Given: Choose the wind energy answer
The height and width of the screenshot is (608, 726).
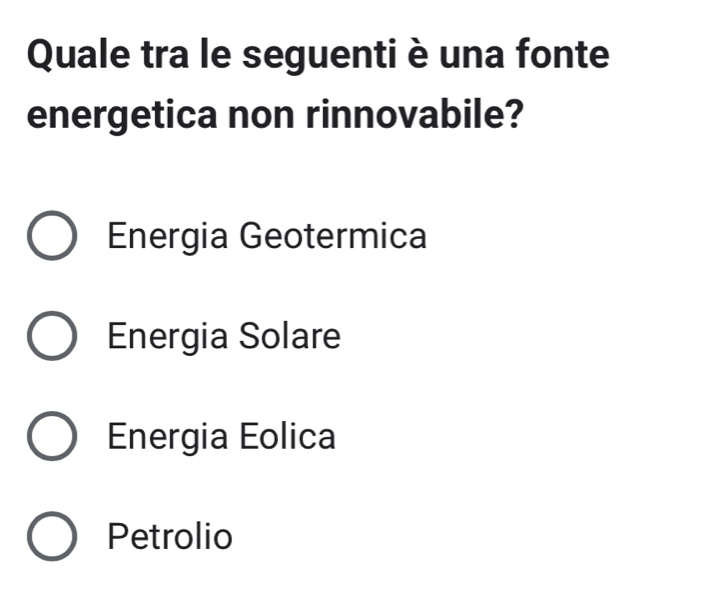Looking at the screenshot, I should click(x=51, y=437).
